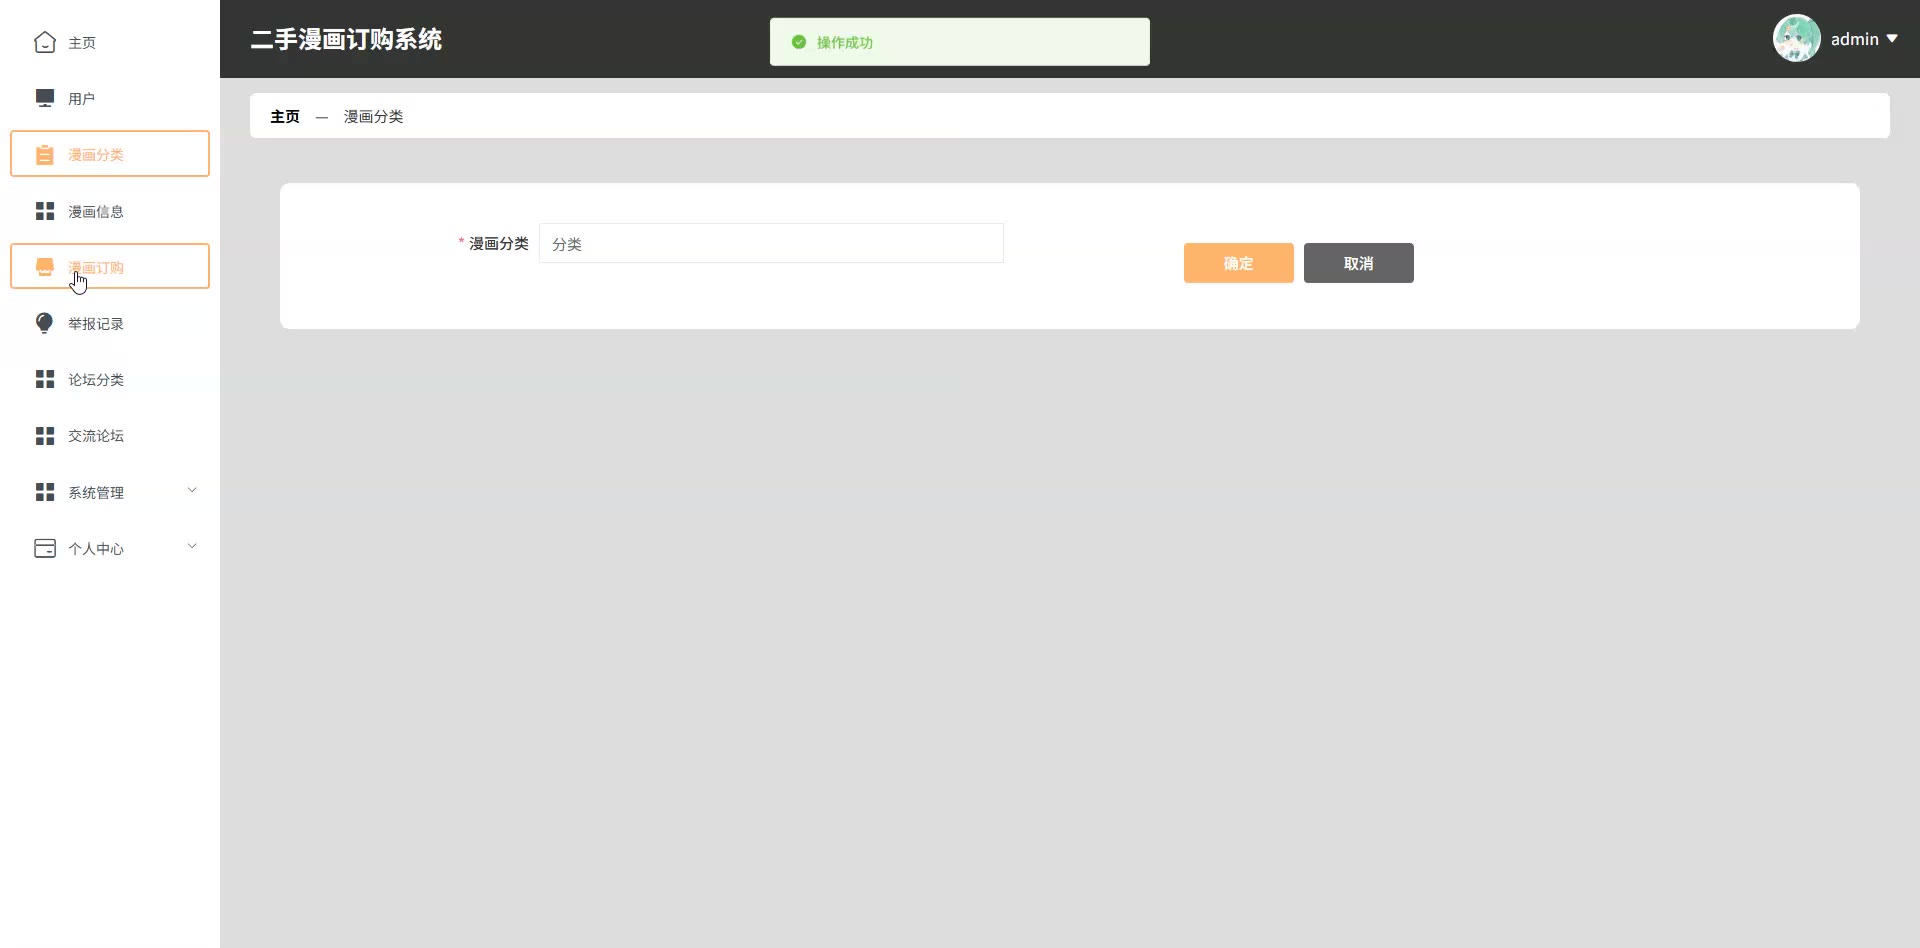Open the admin account dropdown arrow
This screenshot has height=948, width=1920.
1892,39
